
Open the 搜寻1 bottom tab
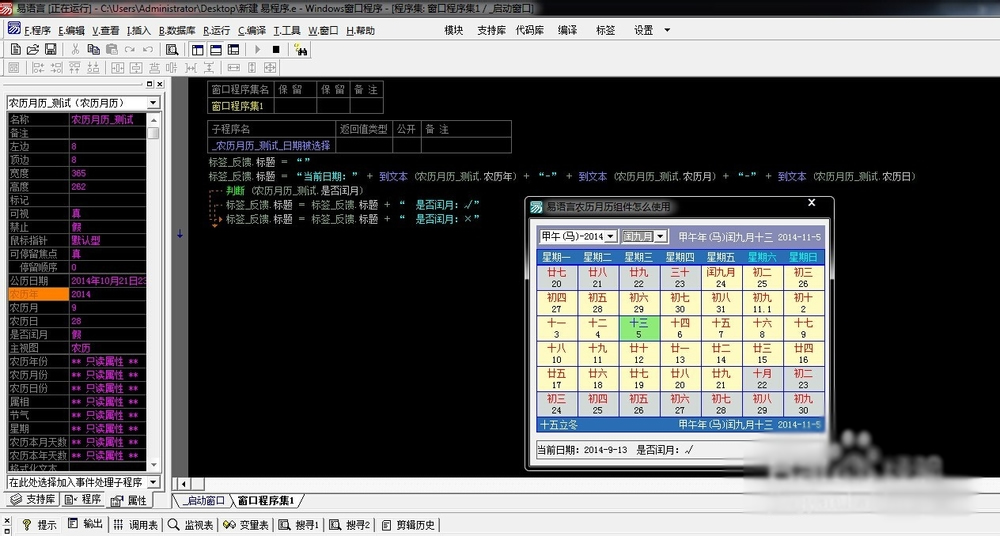[298, 525]
